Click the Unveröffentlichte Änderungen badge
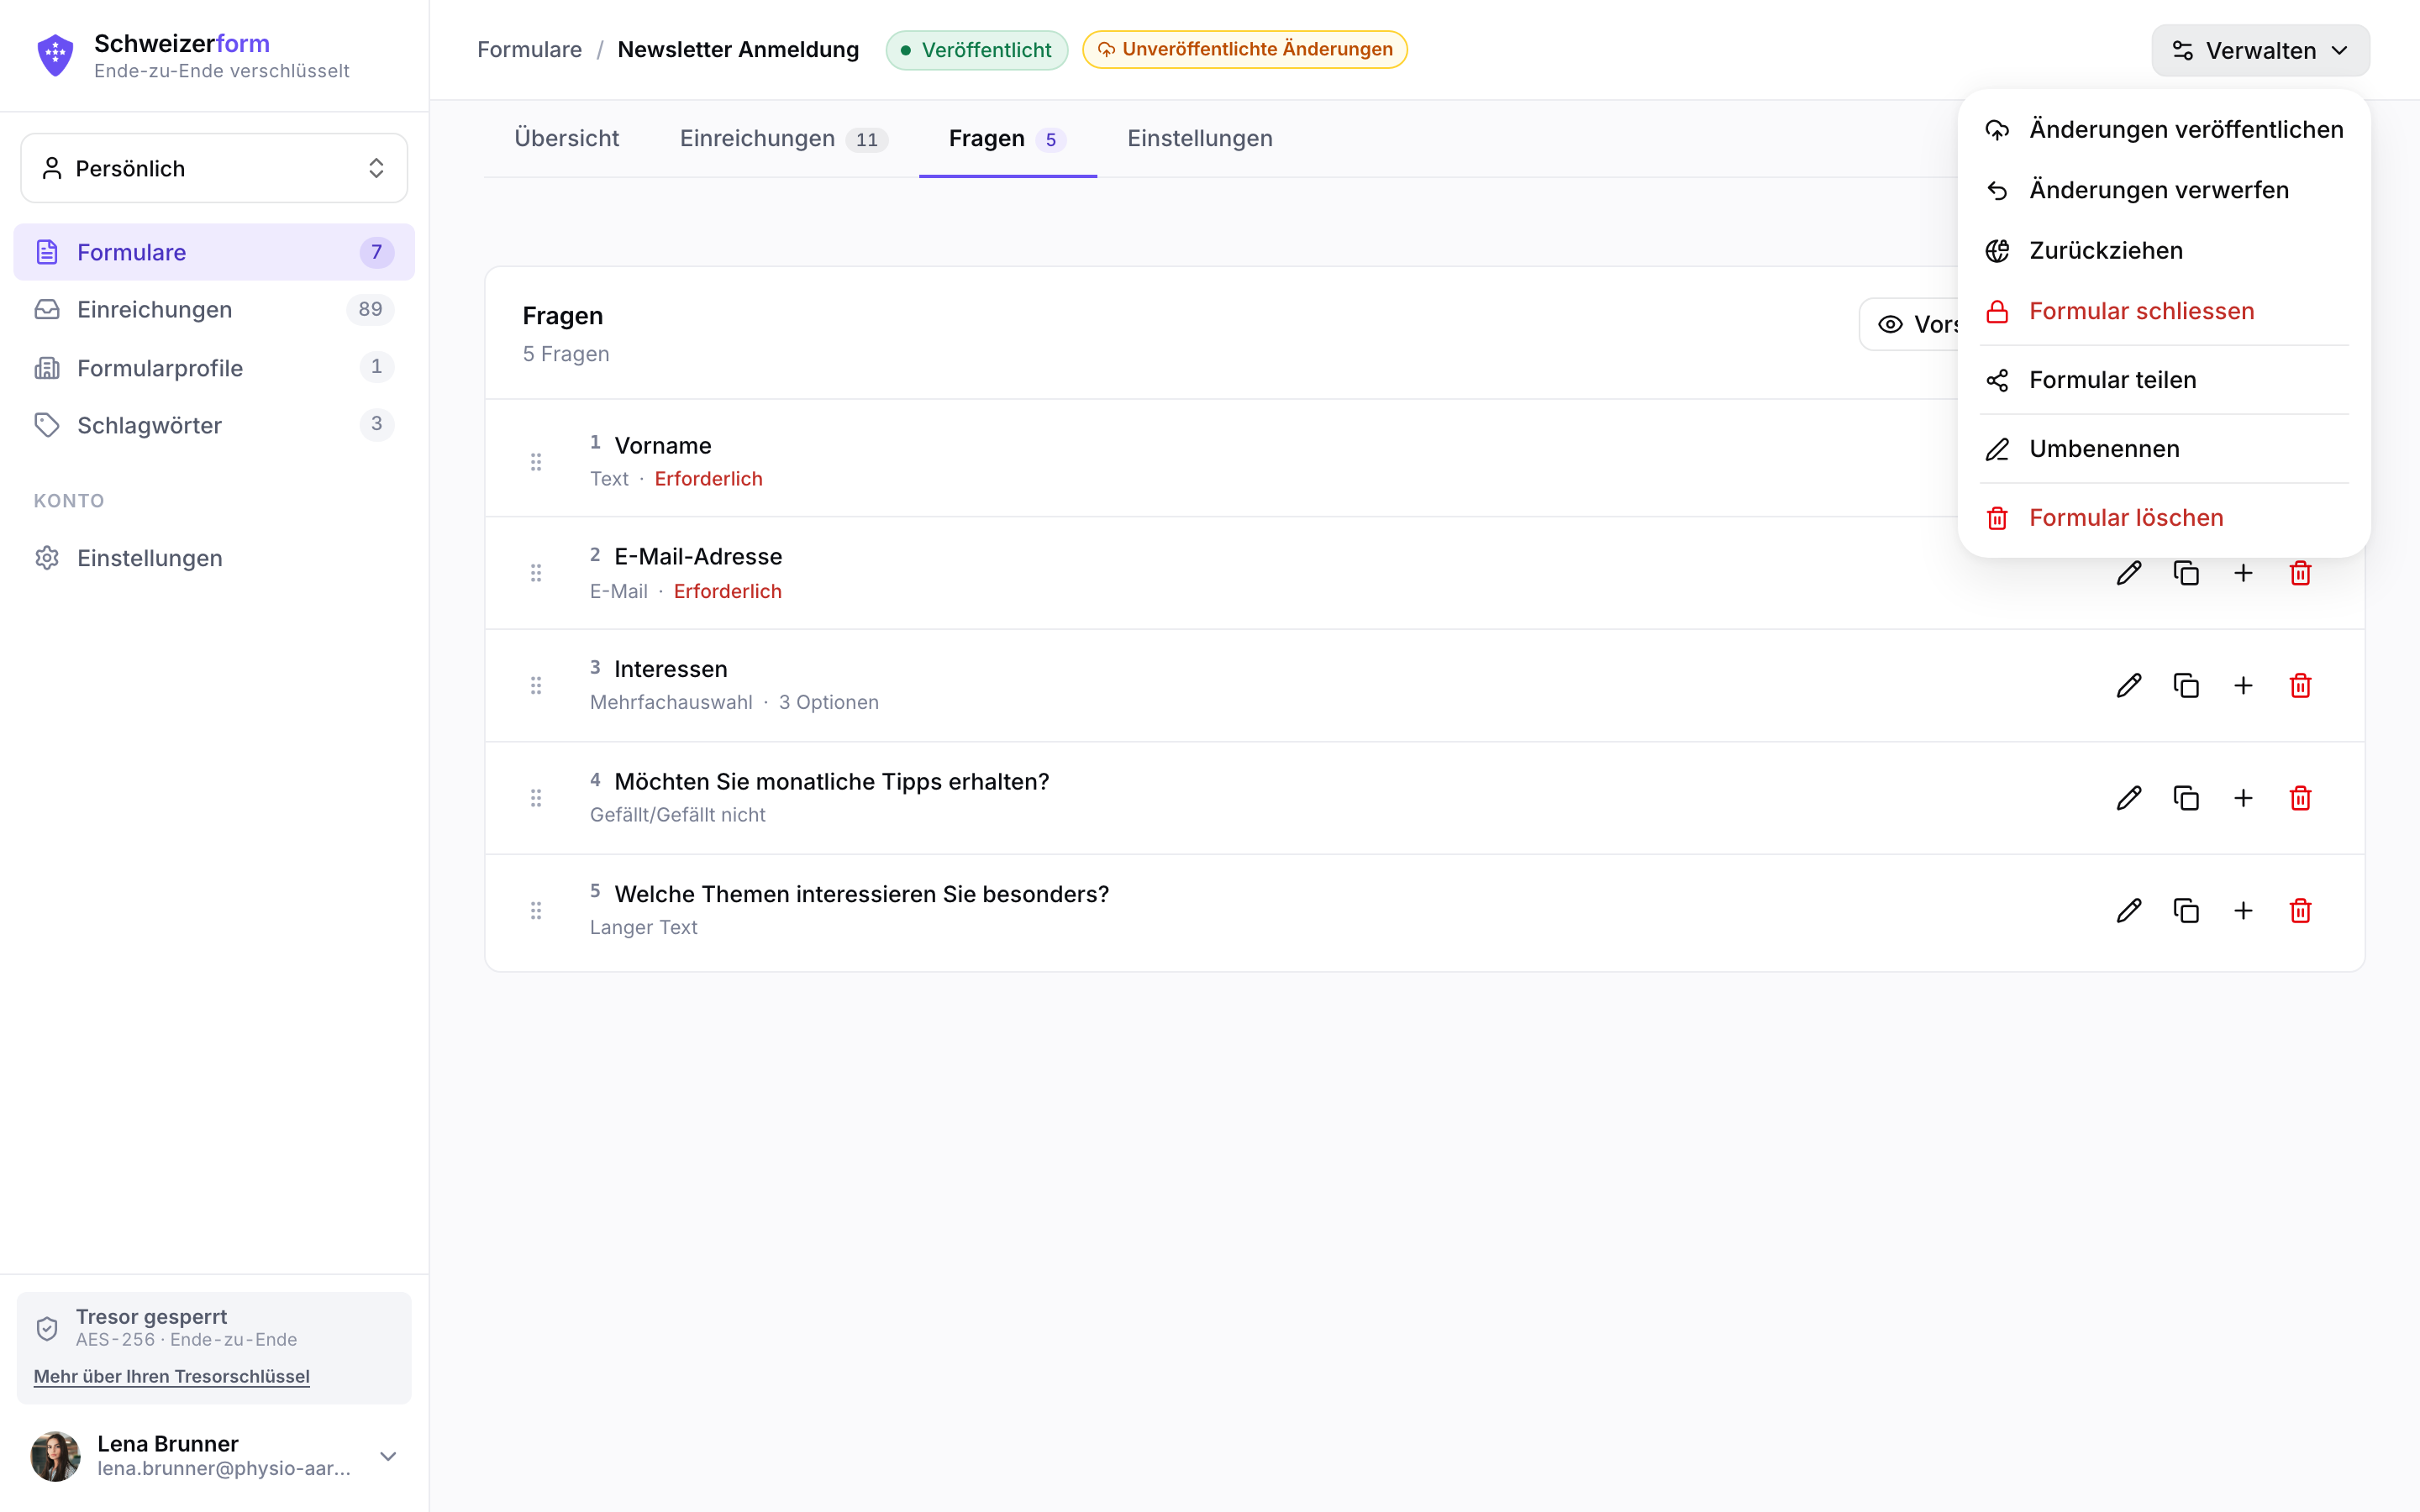 point(1244,50)
